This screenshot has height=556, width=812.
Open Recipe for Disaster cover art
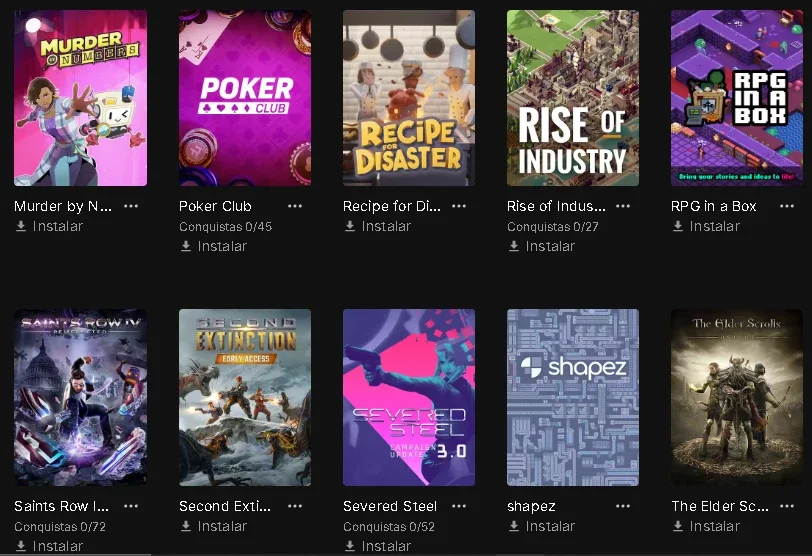[x=409, y=98]
